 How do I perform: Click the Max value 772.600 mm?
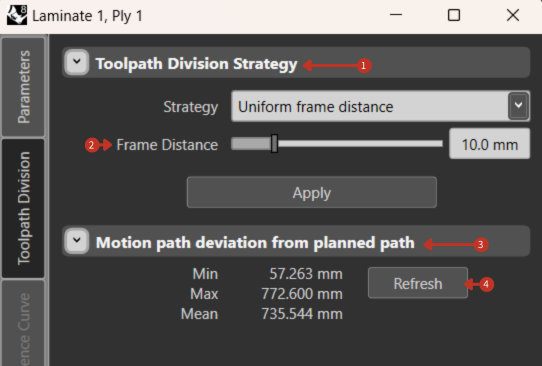coord(302,294)
